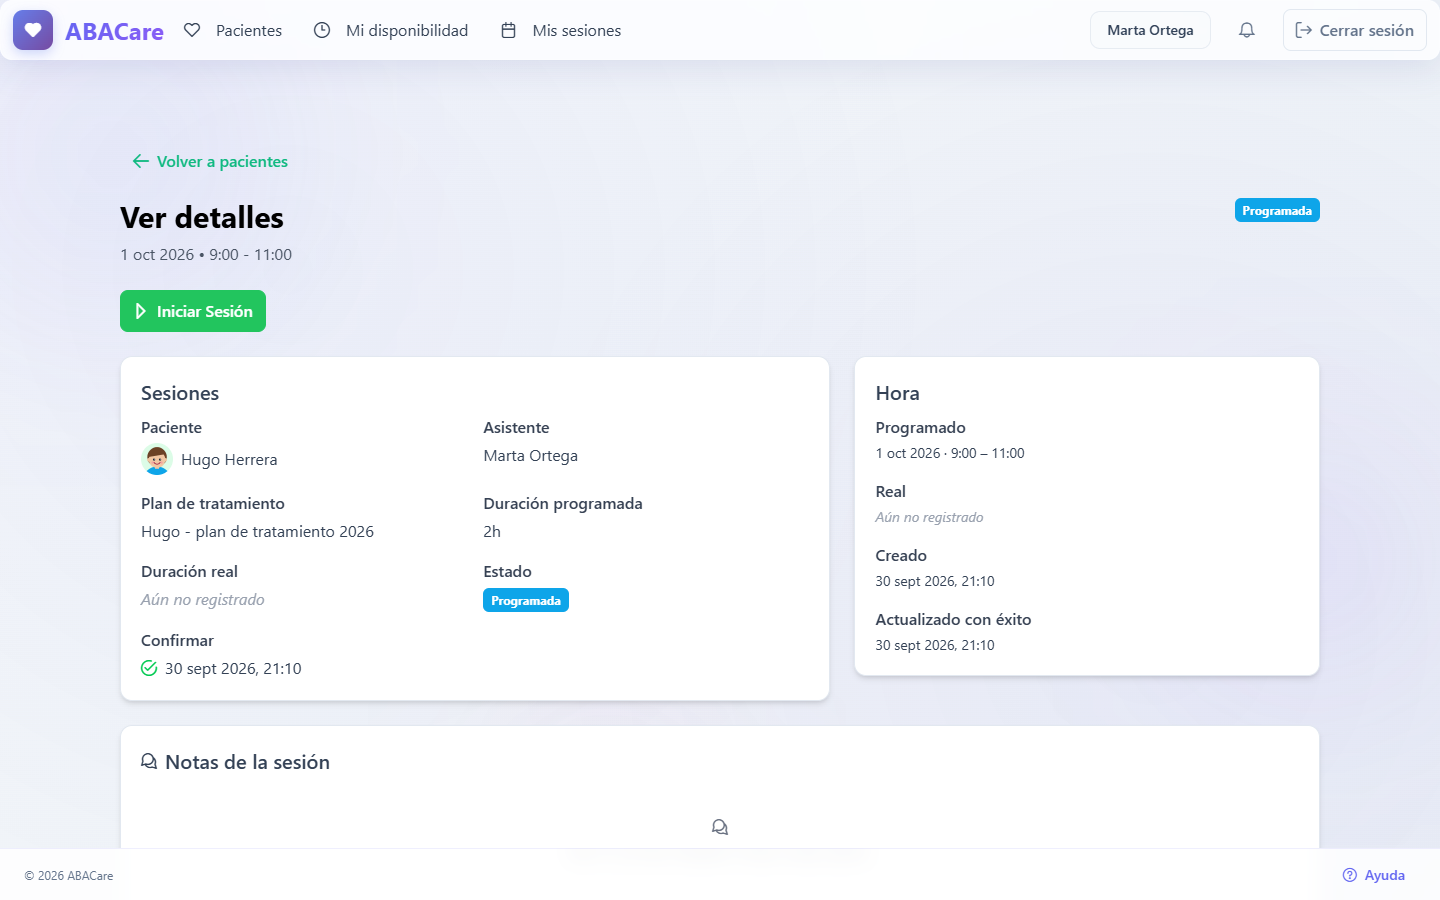Go to Mi disponibilidad
1440x900 pixels.
(391, 30)
